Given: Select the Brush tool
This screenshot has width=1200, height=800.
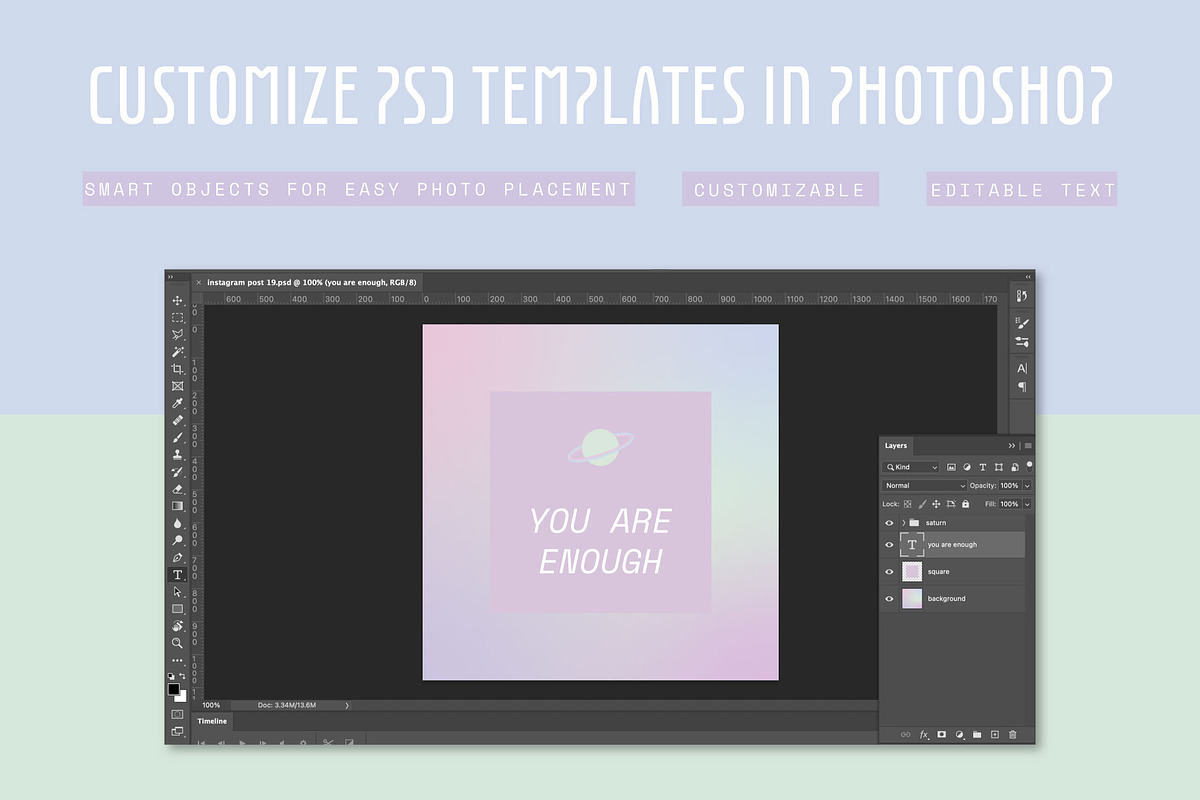Looking at the screenshot, I should click(177, 437).
